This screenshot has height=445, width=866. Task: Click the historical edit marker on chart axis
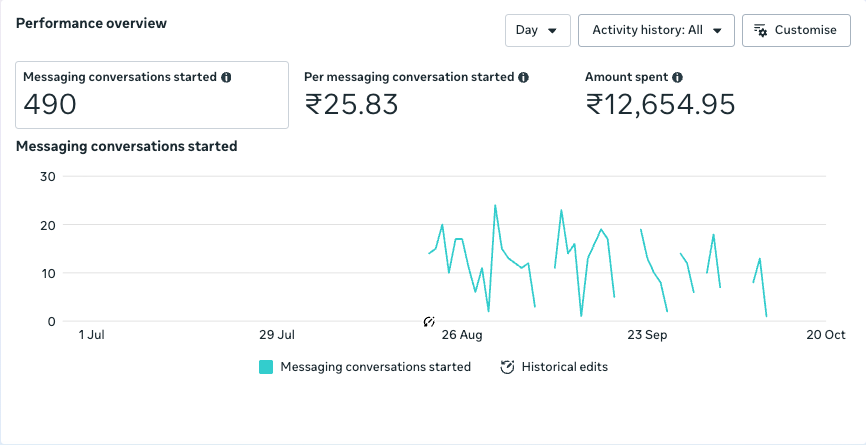[x=429, y=321]
